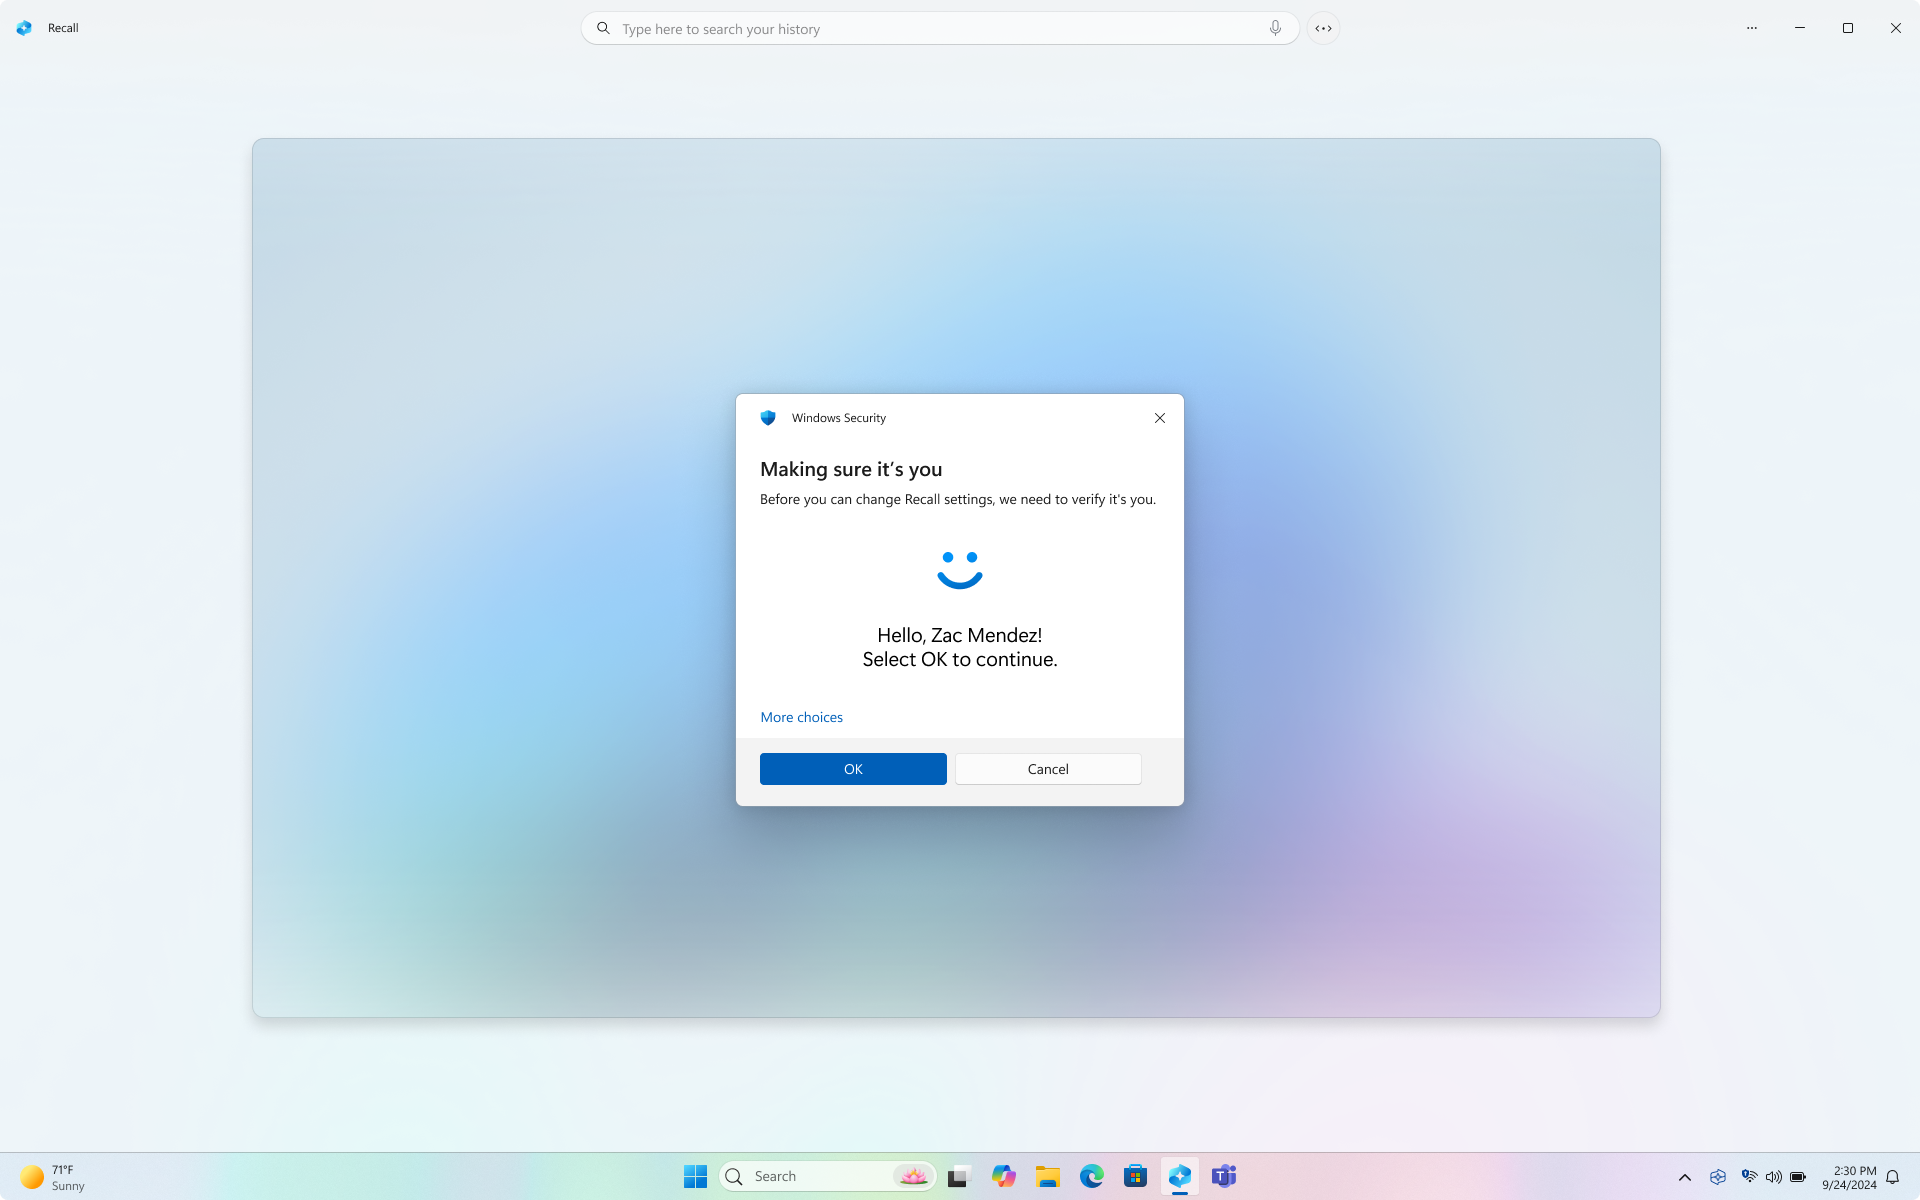
Task: Click the Microsoft Edge browser icon
Action: pyautogui.click(x=1091, y=1176)
